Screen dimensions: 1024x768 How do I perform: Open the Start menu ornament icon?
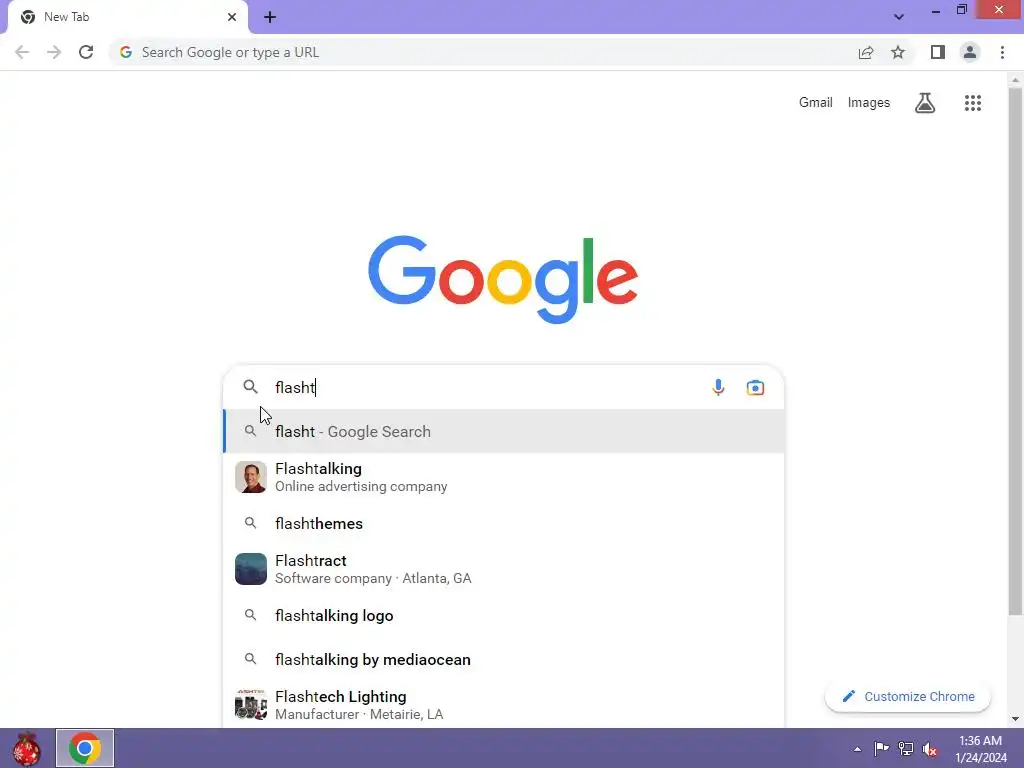tap(26, 748)
